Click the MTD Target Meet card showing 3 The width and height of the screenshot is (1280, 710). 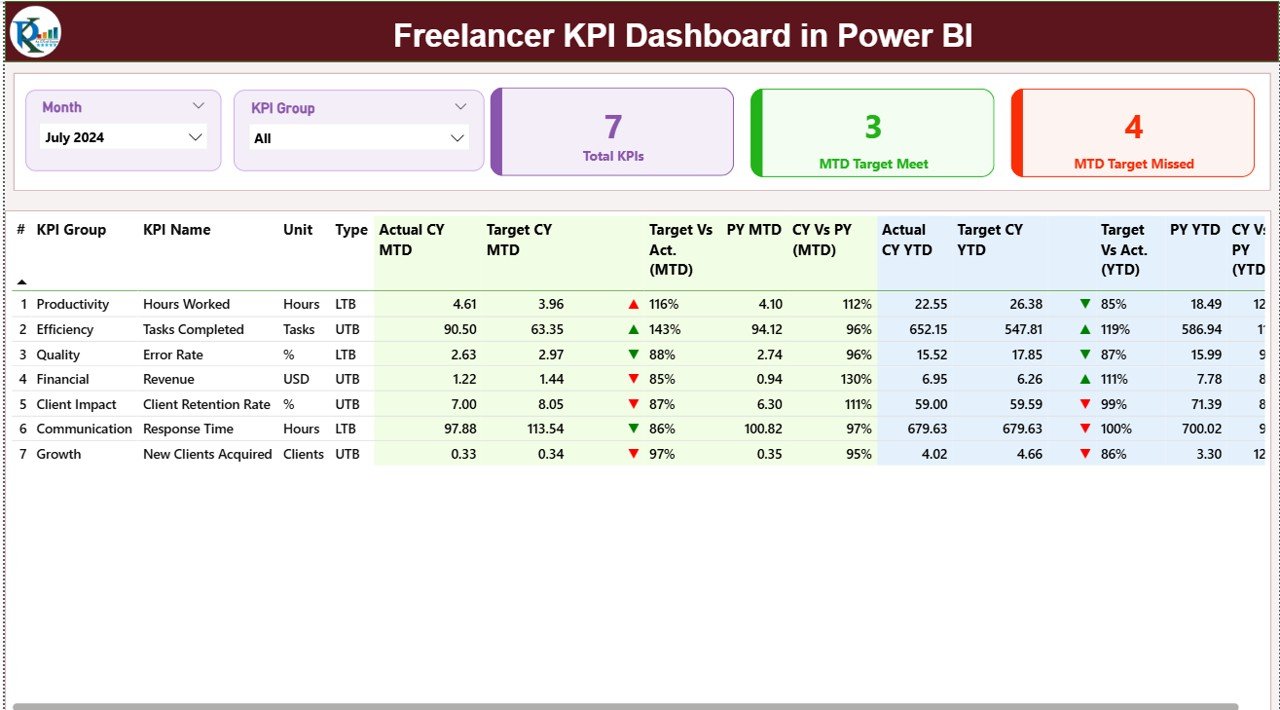click(x=872, y=132)
